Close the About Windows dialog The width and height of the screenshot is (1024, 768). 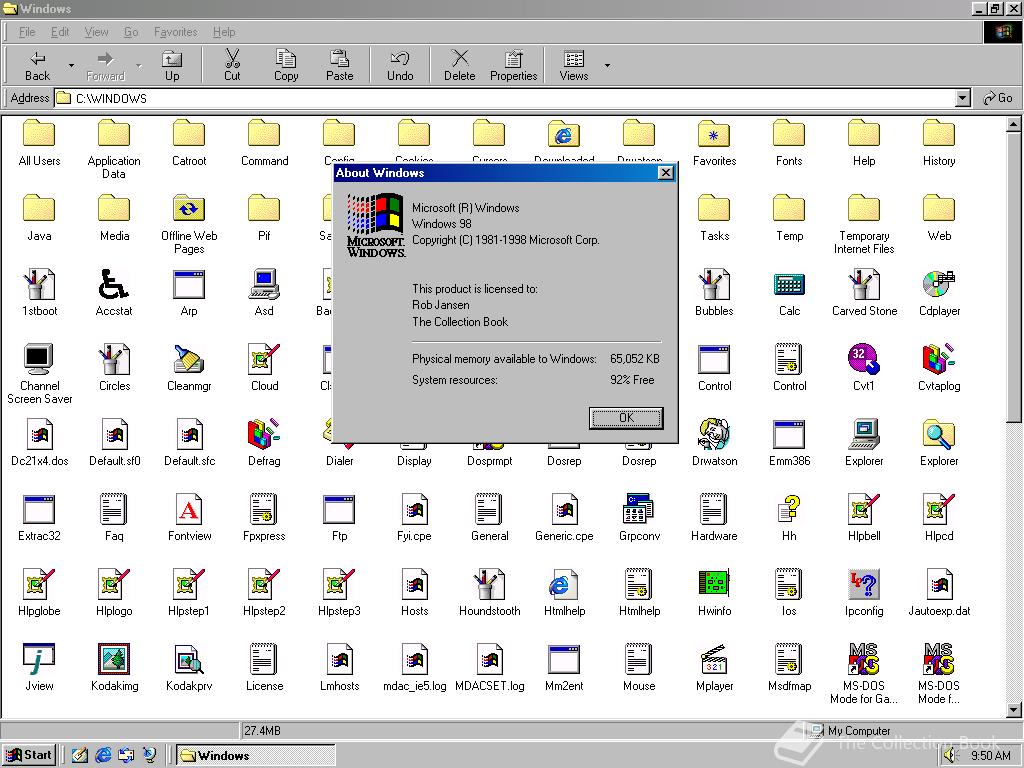pos(665,172)
